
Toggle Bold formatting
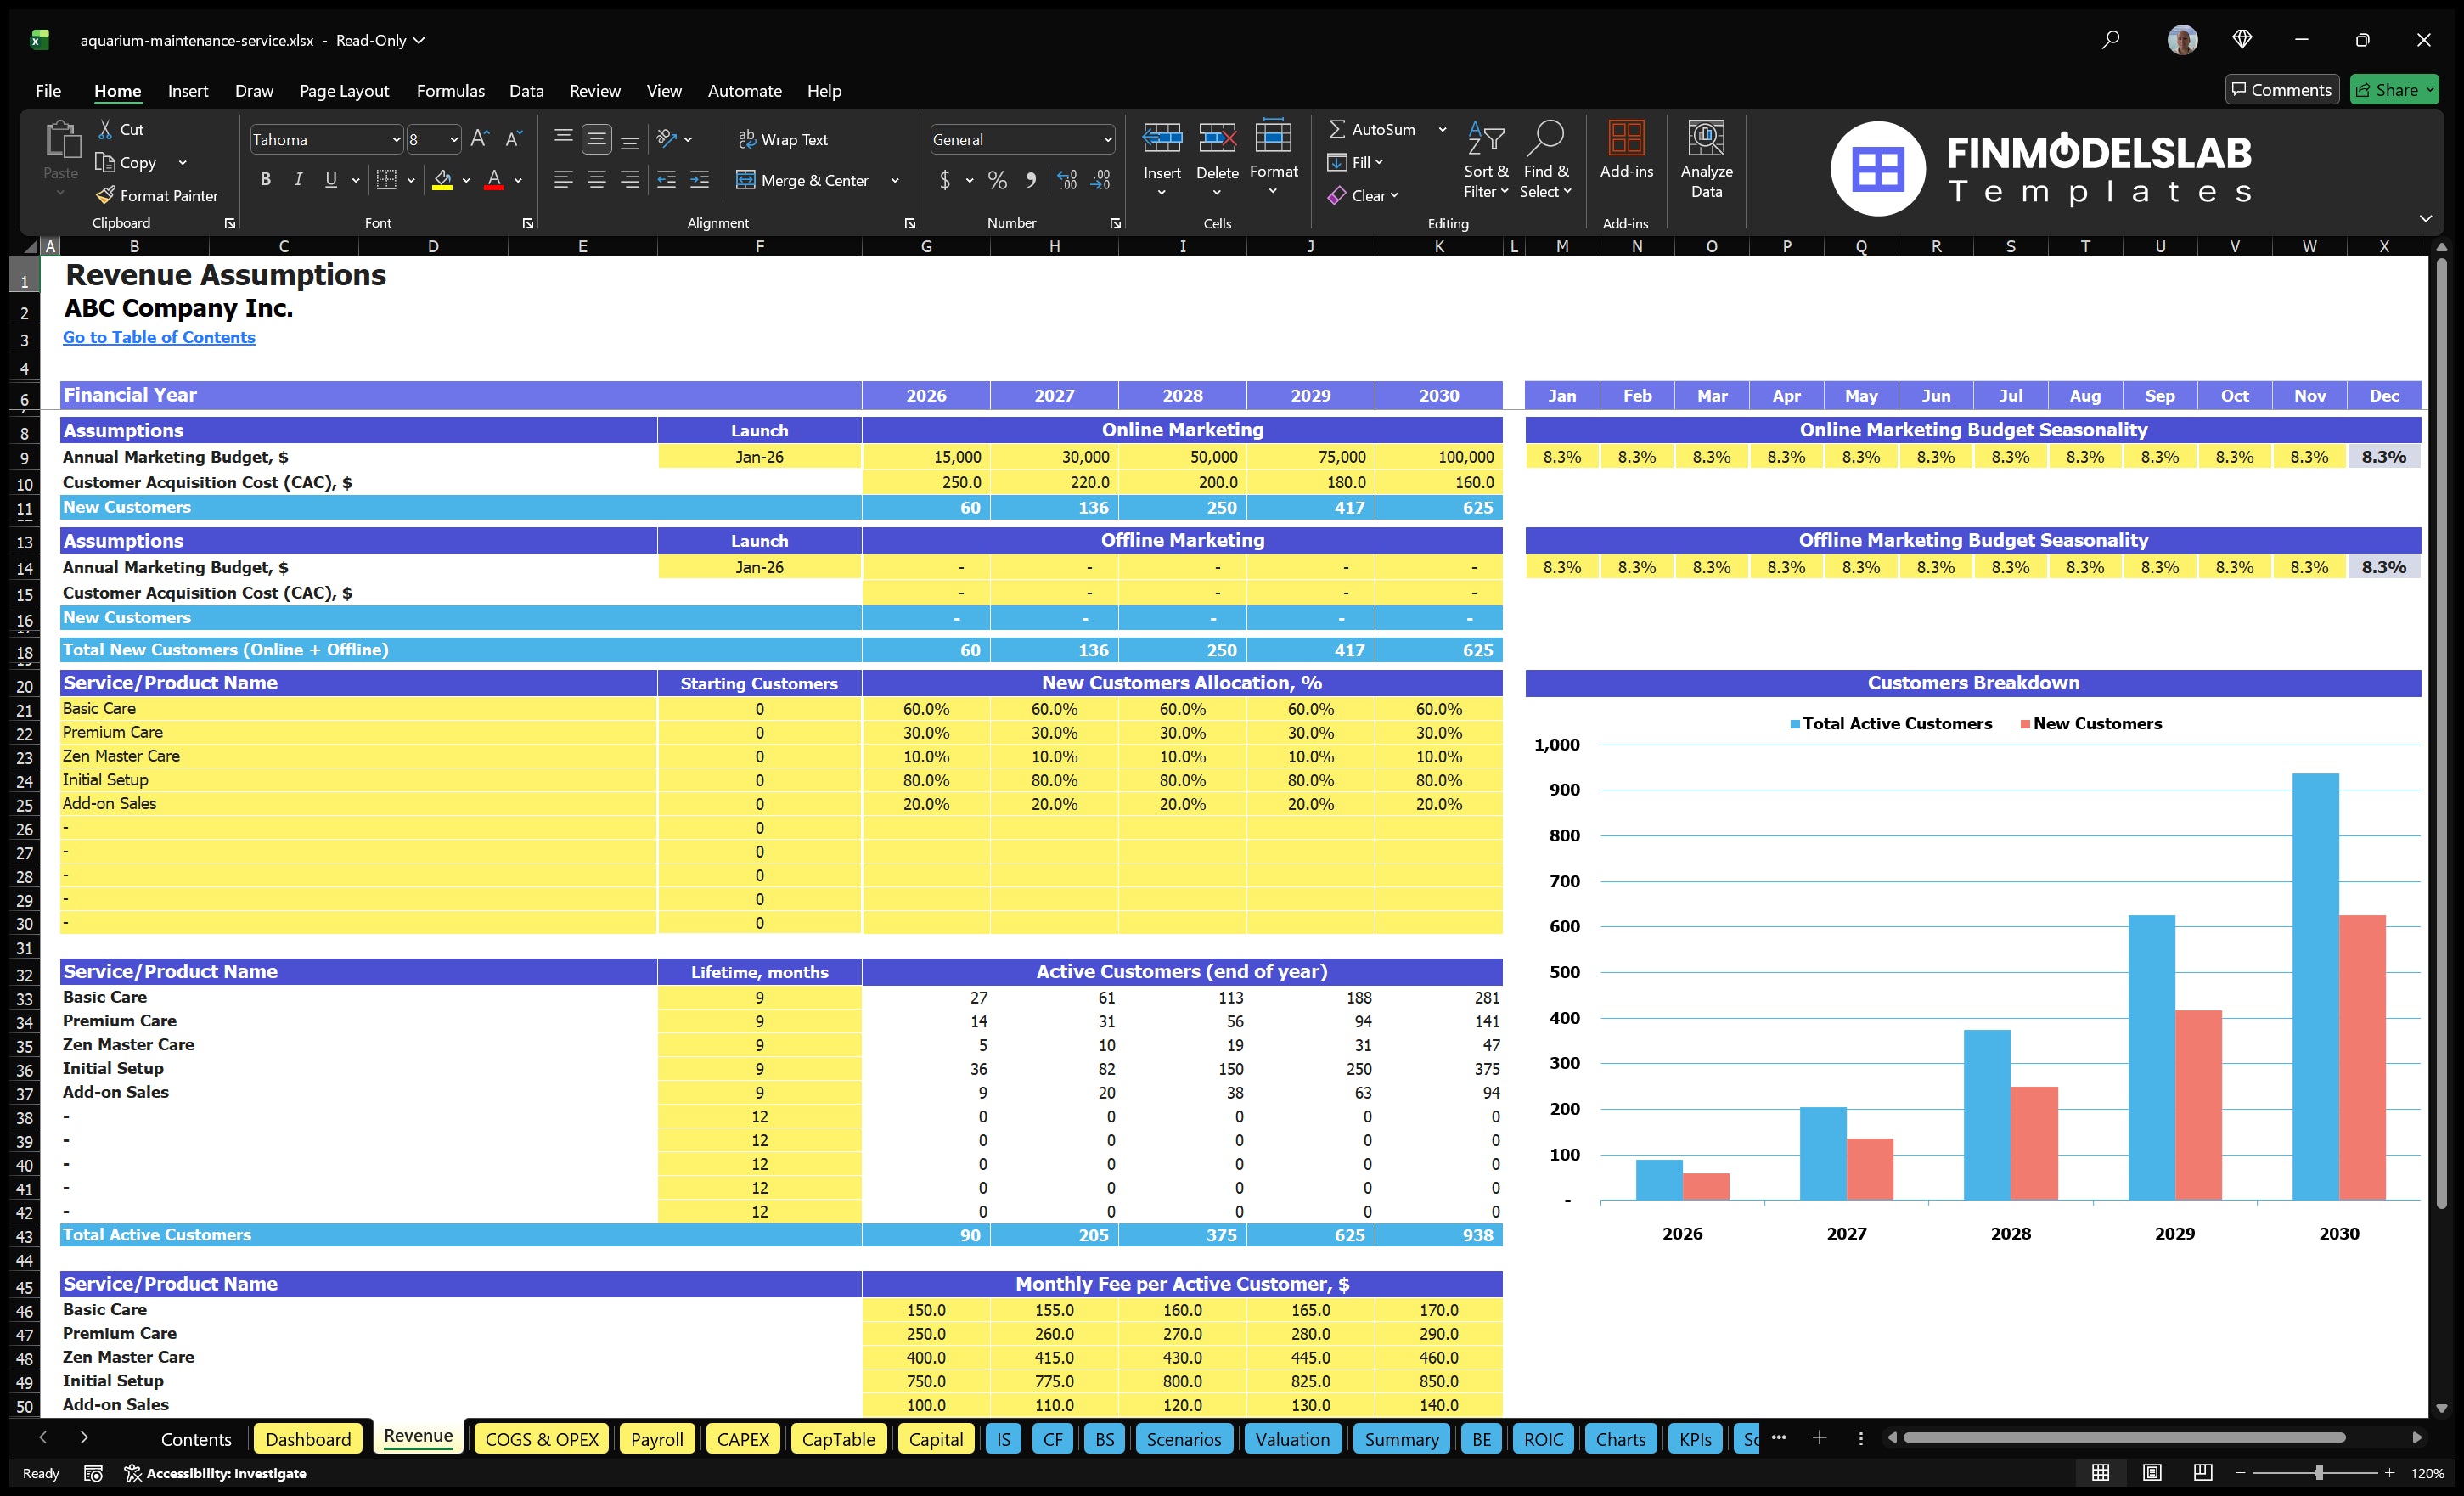pos(265,180)
